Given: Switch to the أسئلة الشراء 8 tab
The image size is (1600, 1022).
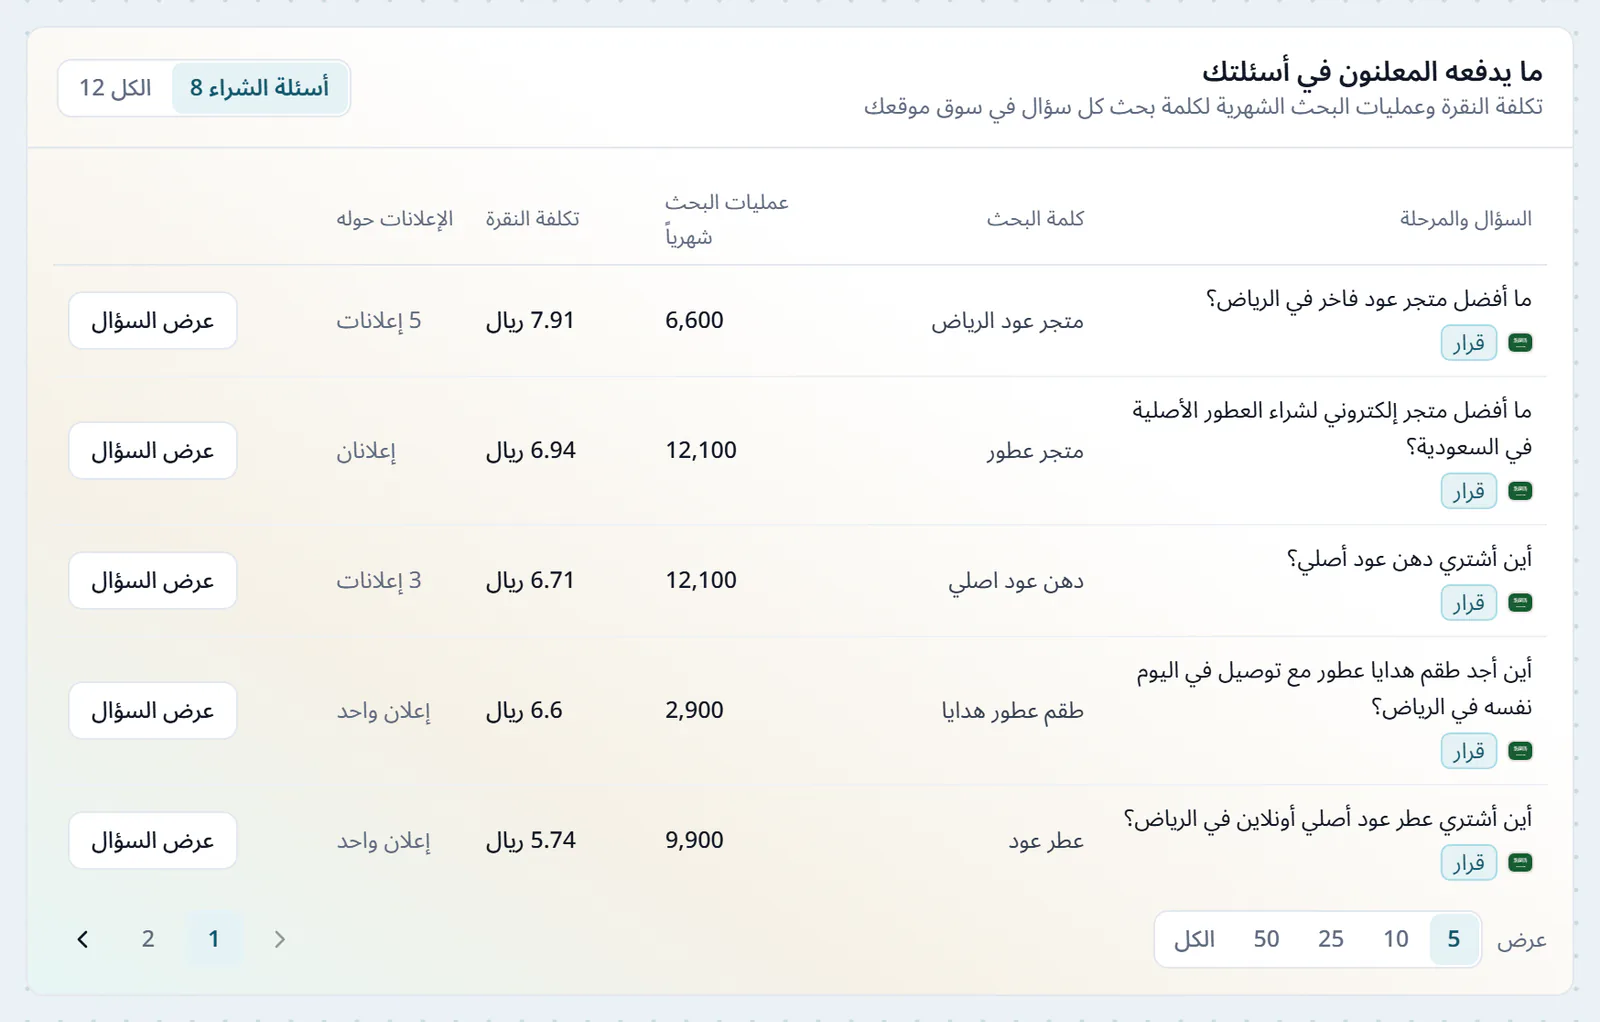Looking at the screenshot, I should 259,88.
